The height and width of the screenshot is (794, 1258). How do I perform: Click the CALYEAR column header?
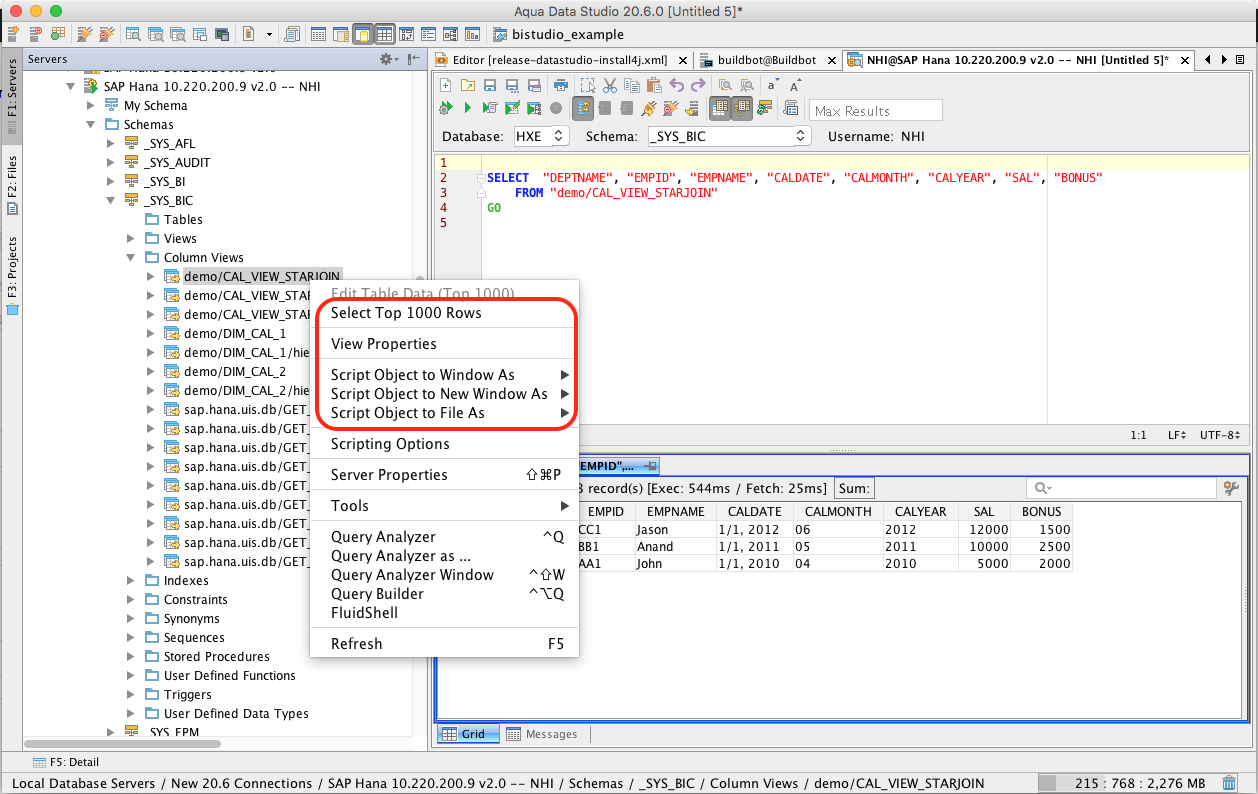(x=920, y=511)
